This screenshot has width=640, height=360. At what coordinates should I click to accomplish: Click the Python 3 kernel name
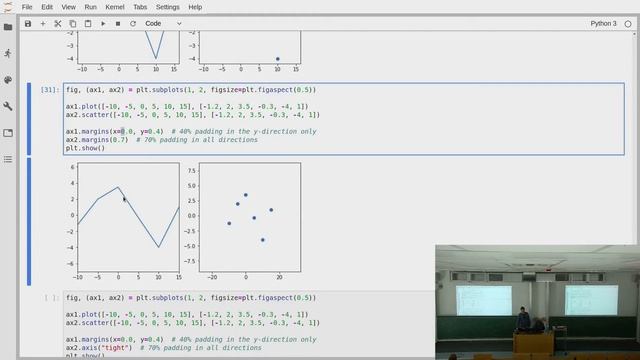[x=603, y=24]
